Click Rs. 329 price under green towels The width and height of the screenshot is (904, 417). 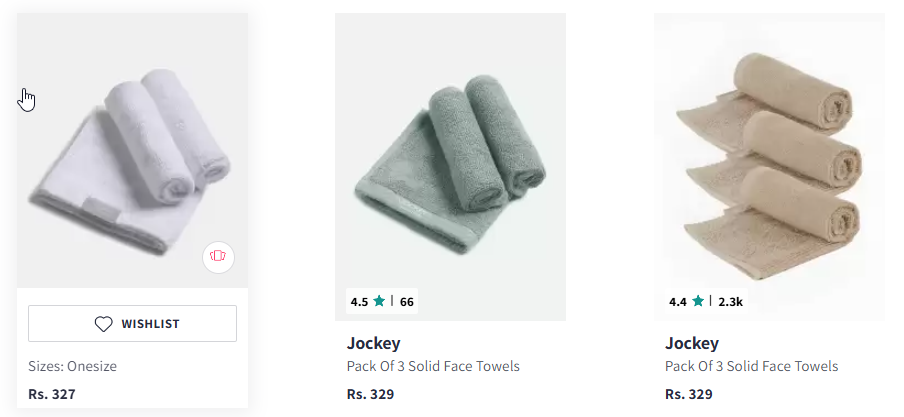tap(370, 395)
